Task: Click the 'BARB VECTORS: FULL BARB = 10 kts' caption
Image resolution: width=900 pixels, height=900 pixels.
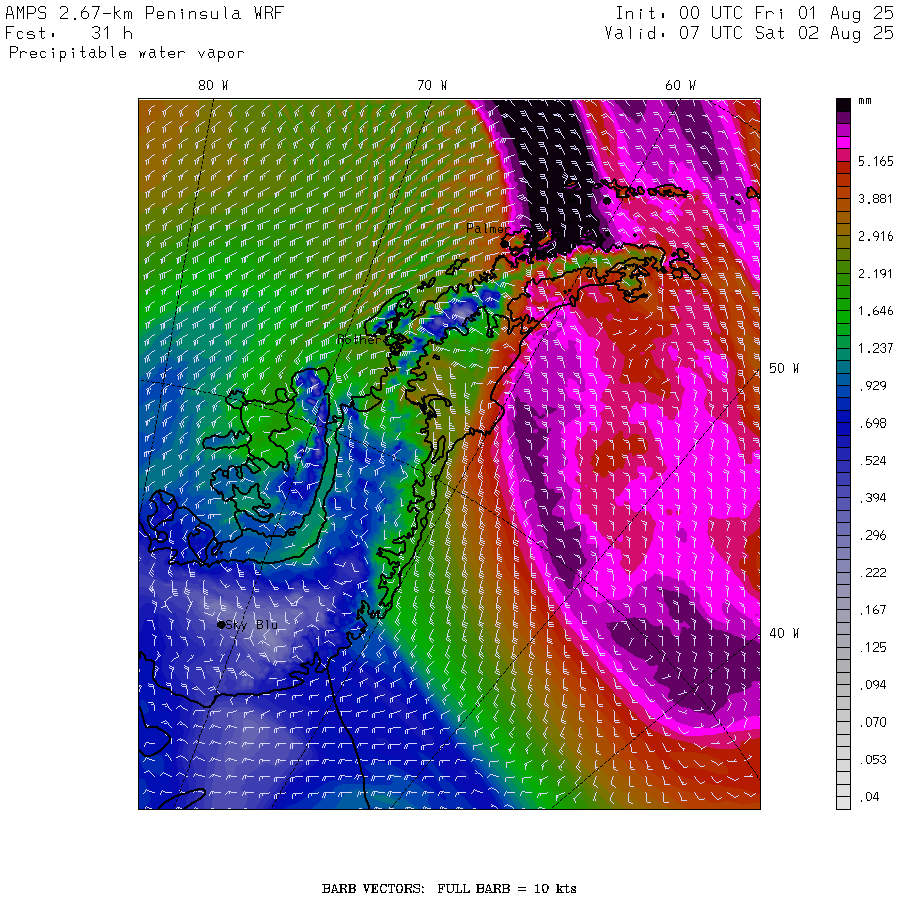Action: [449, 889]
